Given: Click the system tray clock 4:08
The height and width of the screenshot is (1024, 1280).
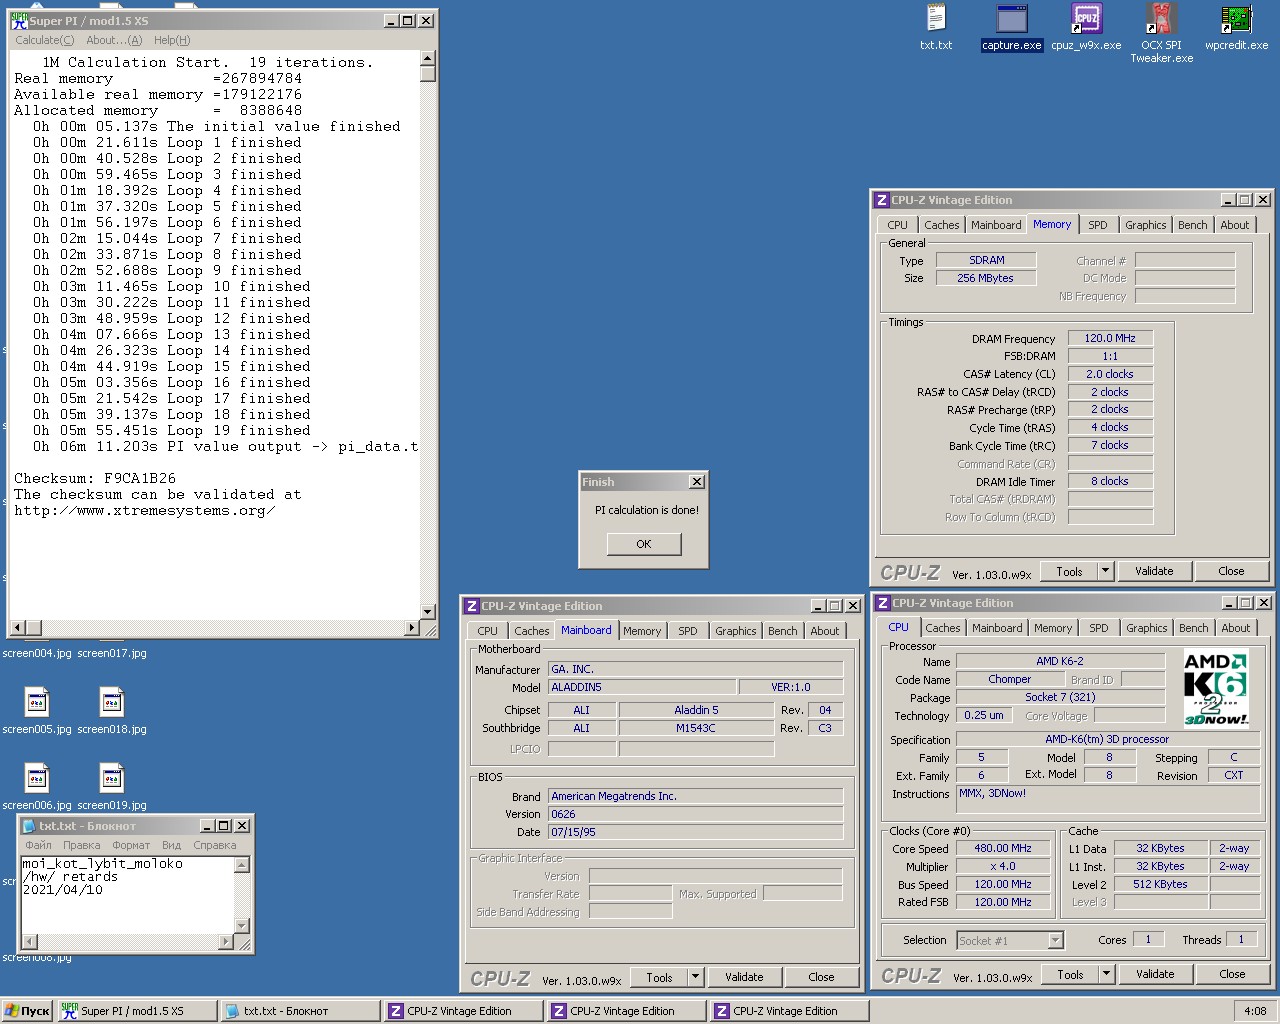Looking at the screenshot, I should pos(1255,1011).
